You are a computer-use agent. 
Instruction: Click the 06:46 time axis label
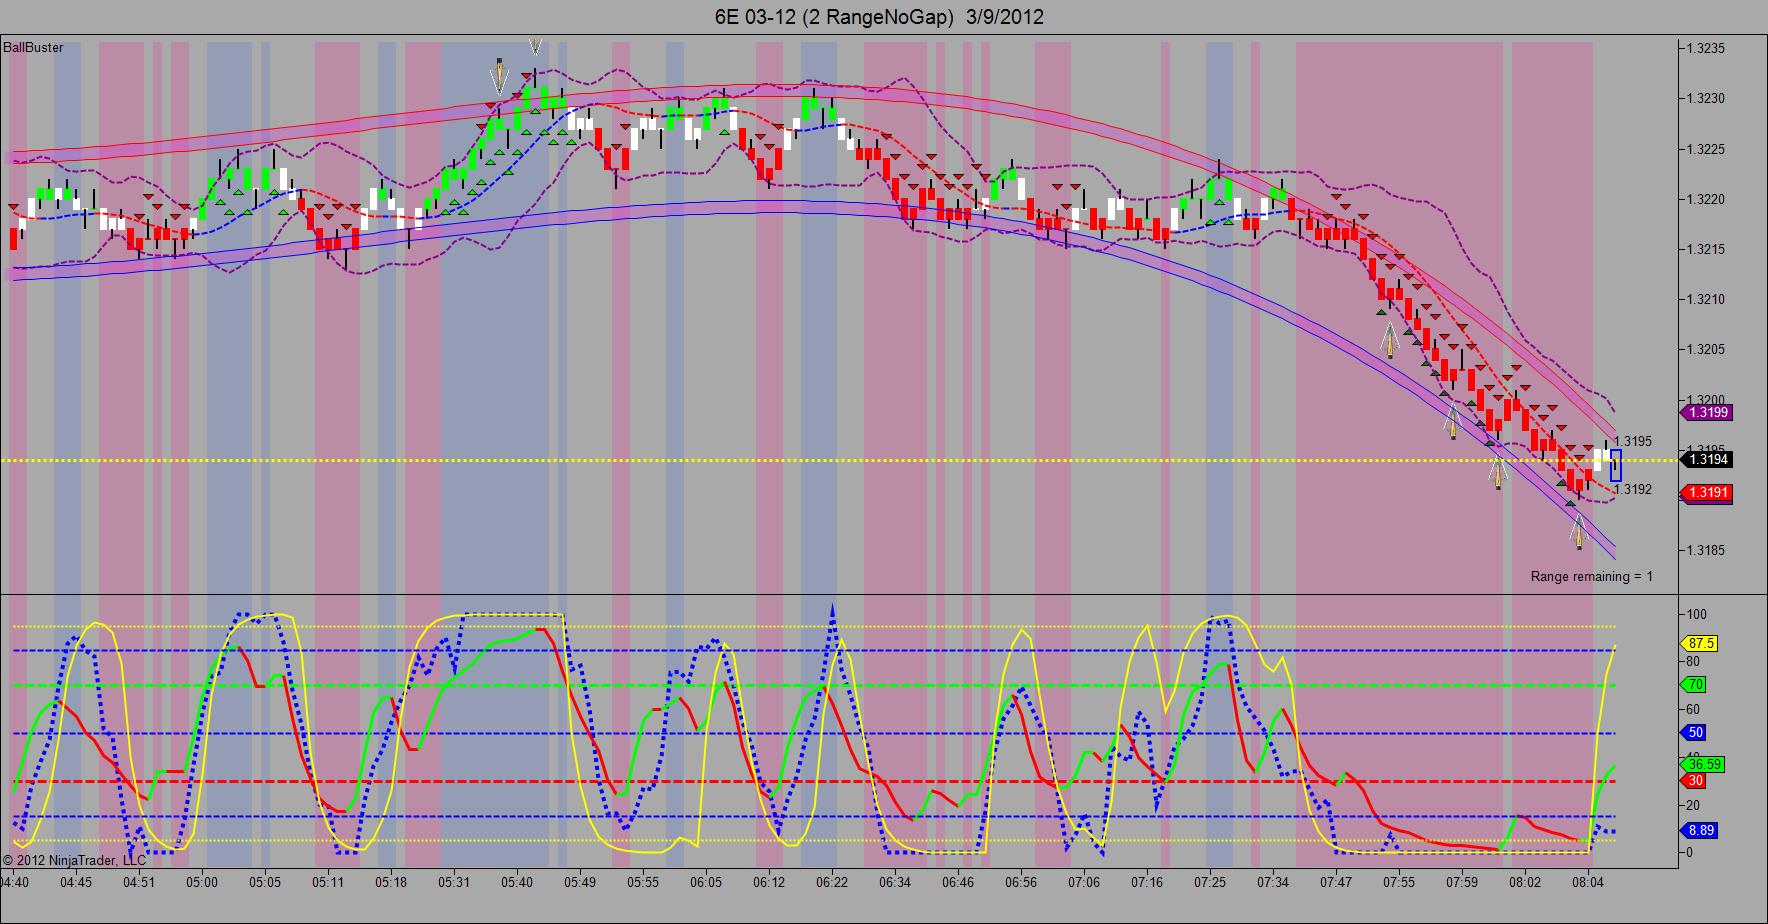coord(958,882)
